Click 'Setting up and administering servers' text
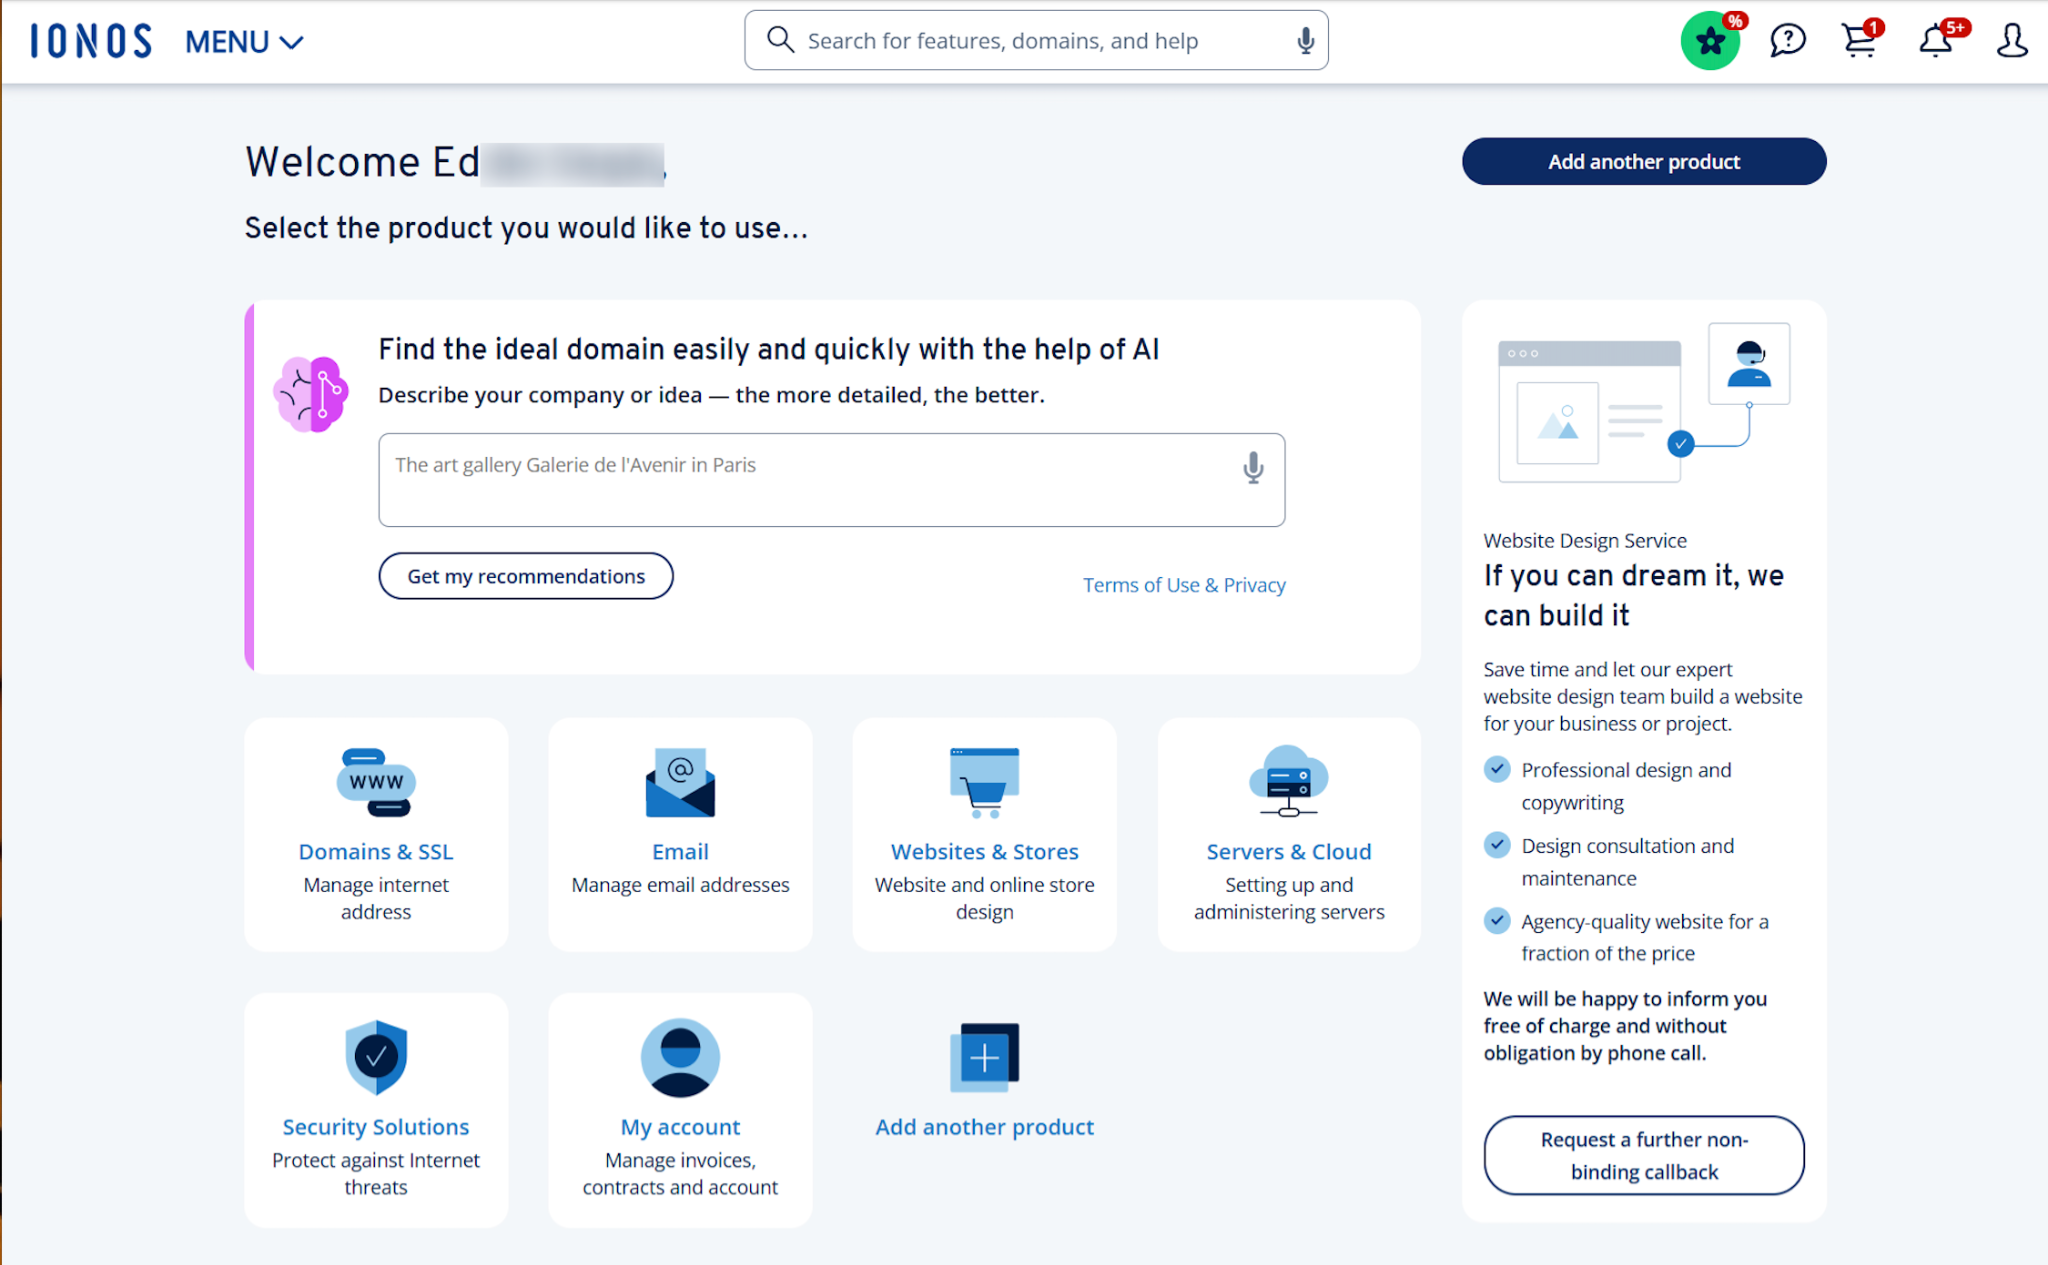This screenshot has width=2048, height=1265. coord(1289,898)
